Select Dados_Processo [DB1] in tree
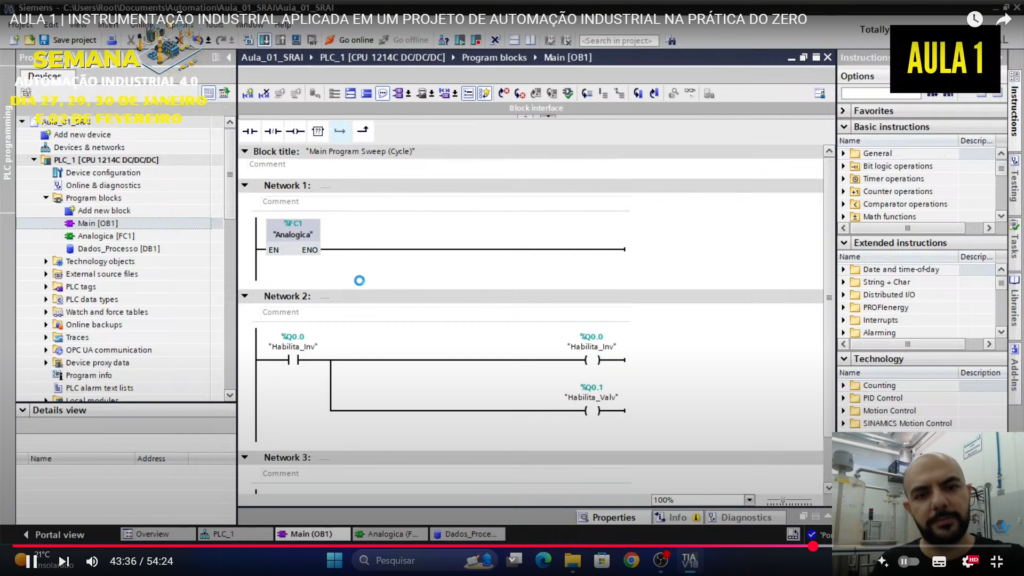 pos(118,249)
